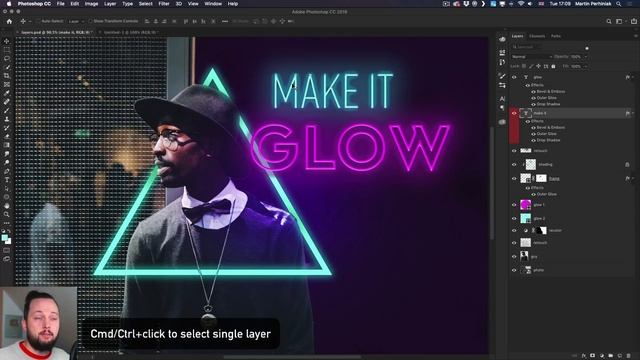Open the blend mode Normal dropdown

click(x=532, y=57)
